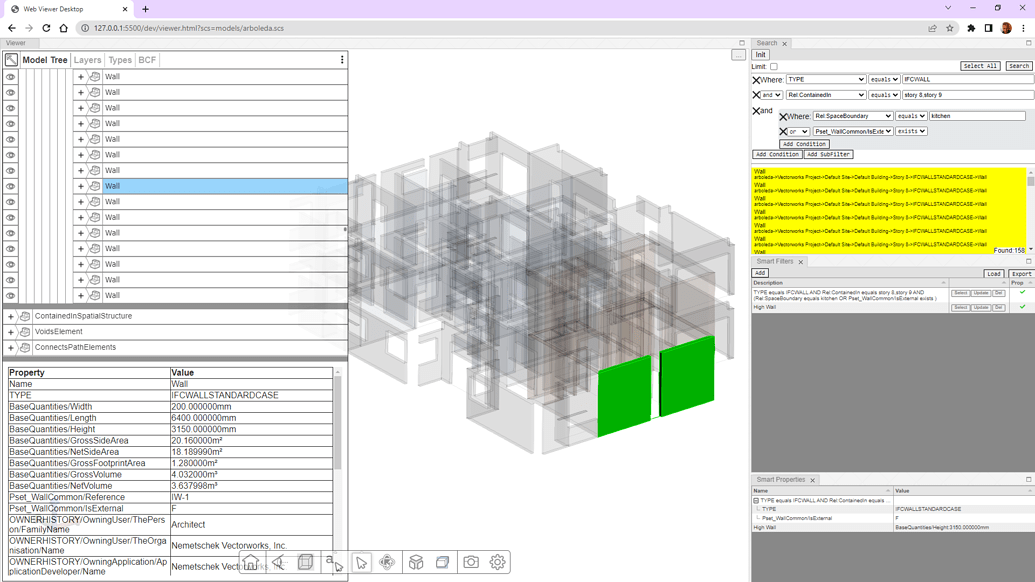1035x582 pixels.
Task: Open the 'exists' operator dropdown
Action: (x=912, y=131)
